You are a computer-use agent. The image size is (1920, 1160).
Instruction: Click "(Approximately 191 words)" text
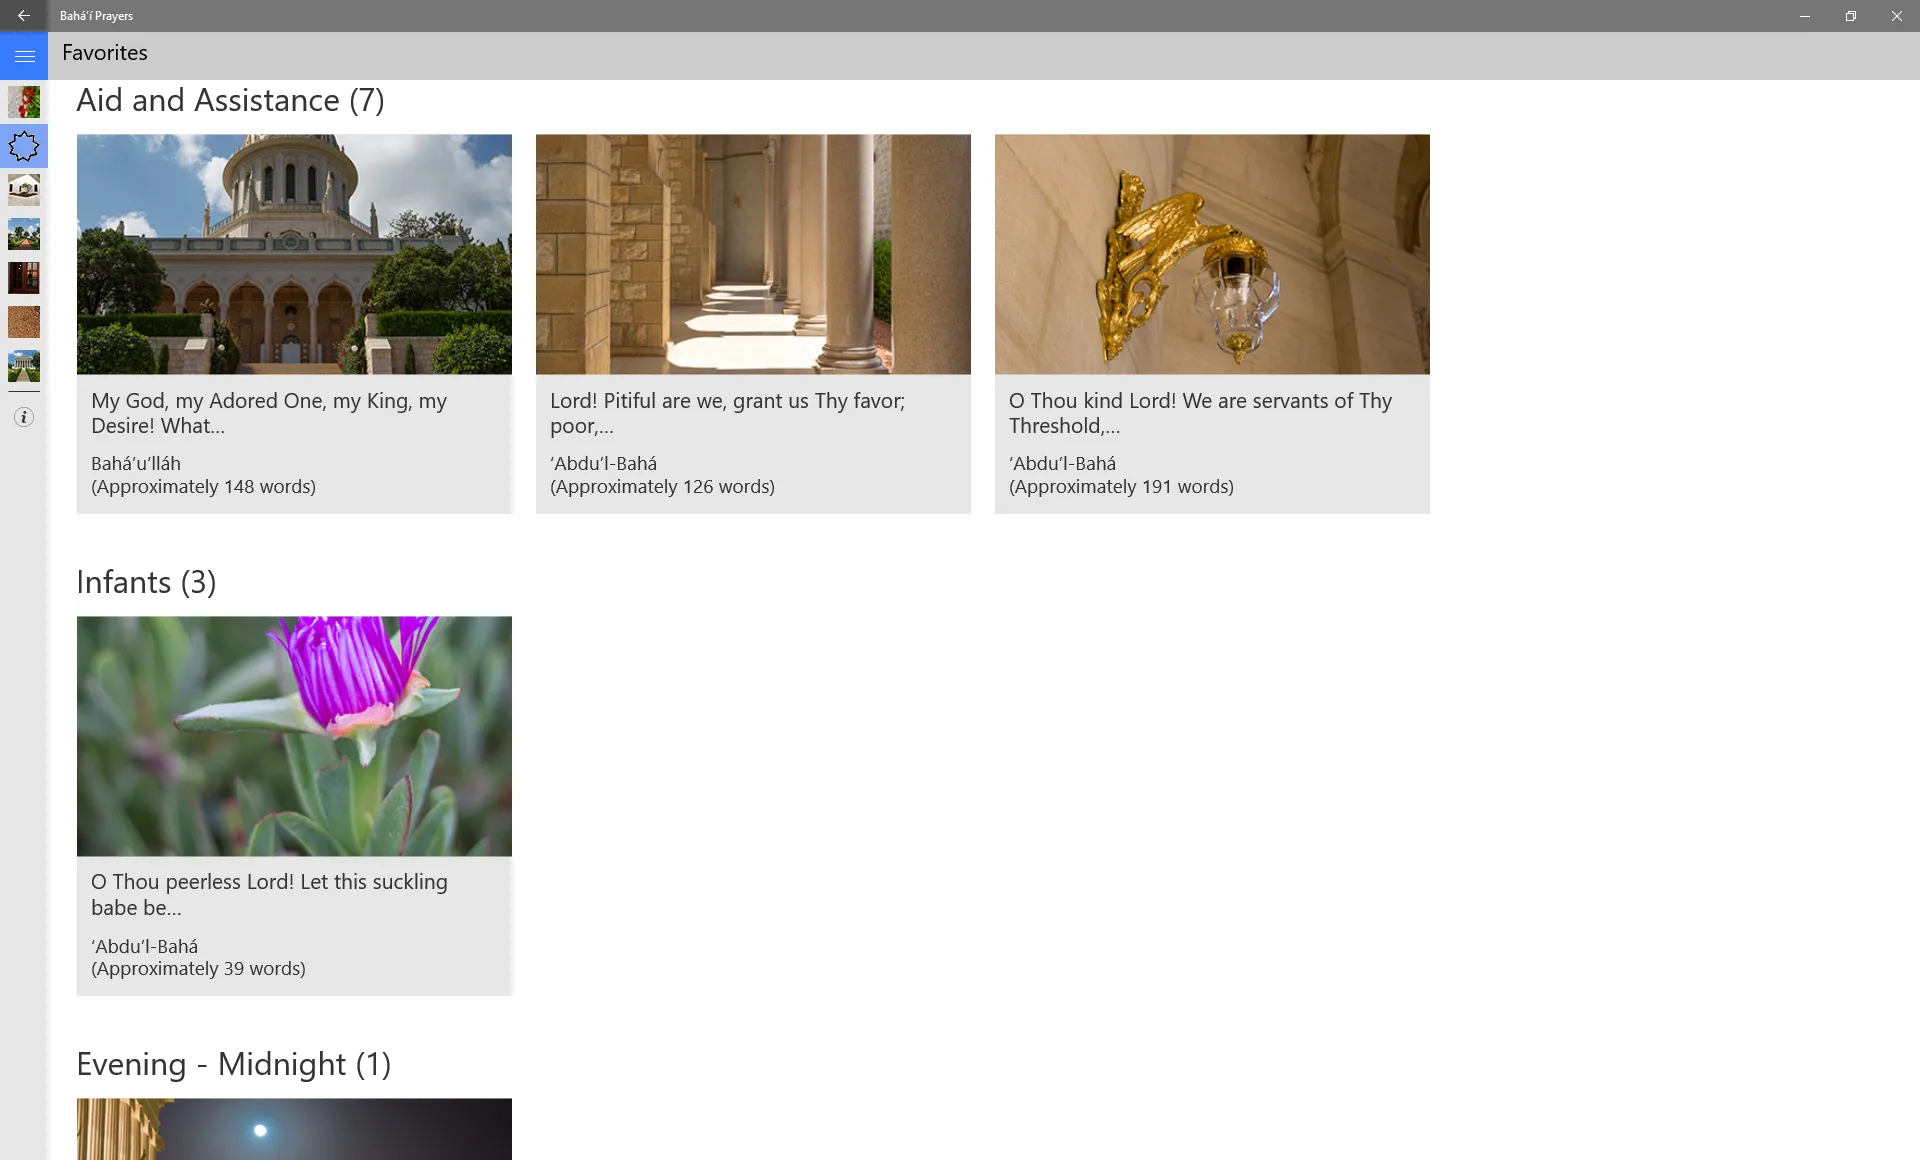click(x=1121, y=487)
